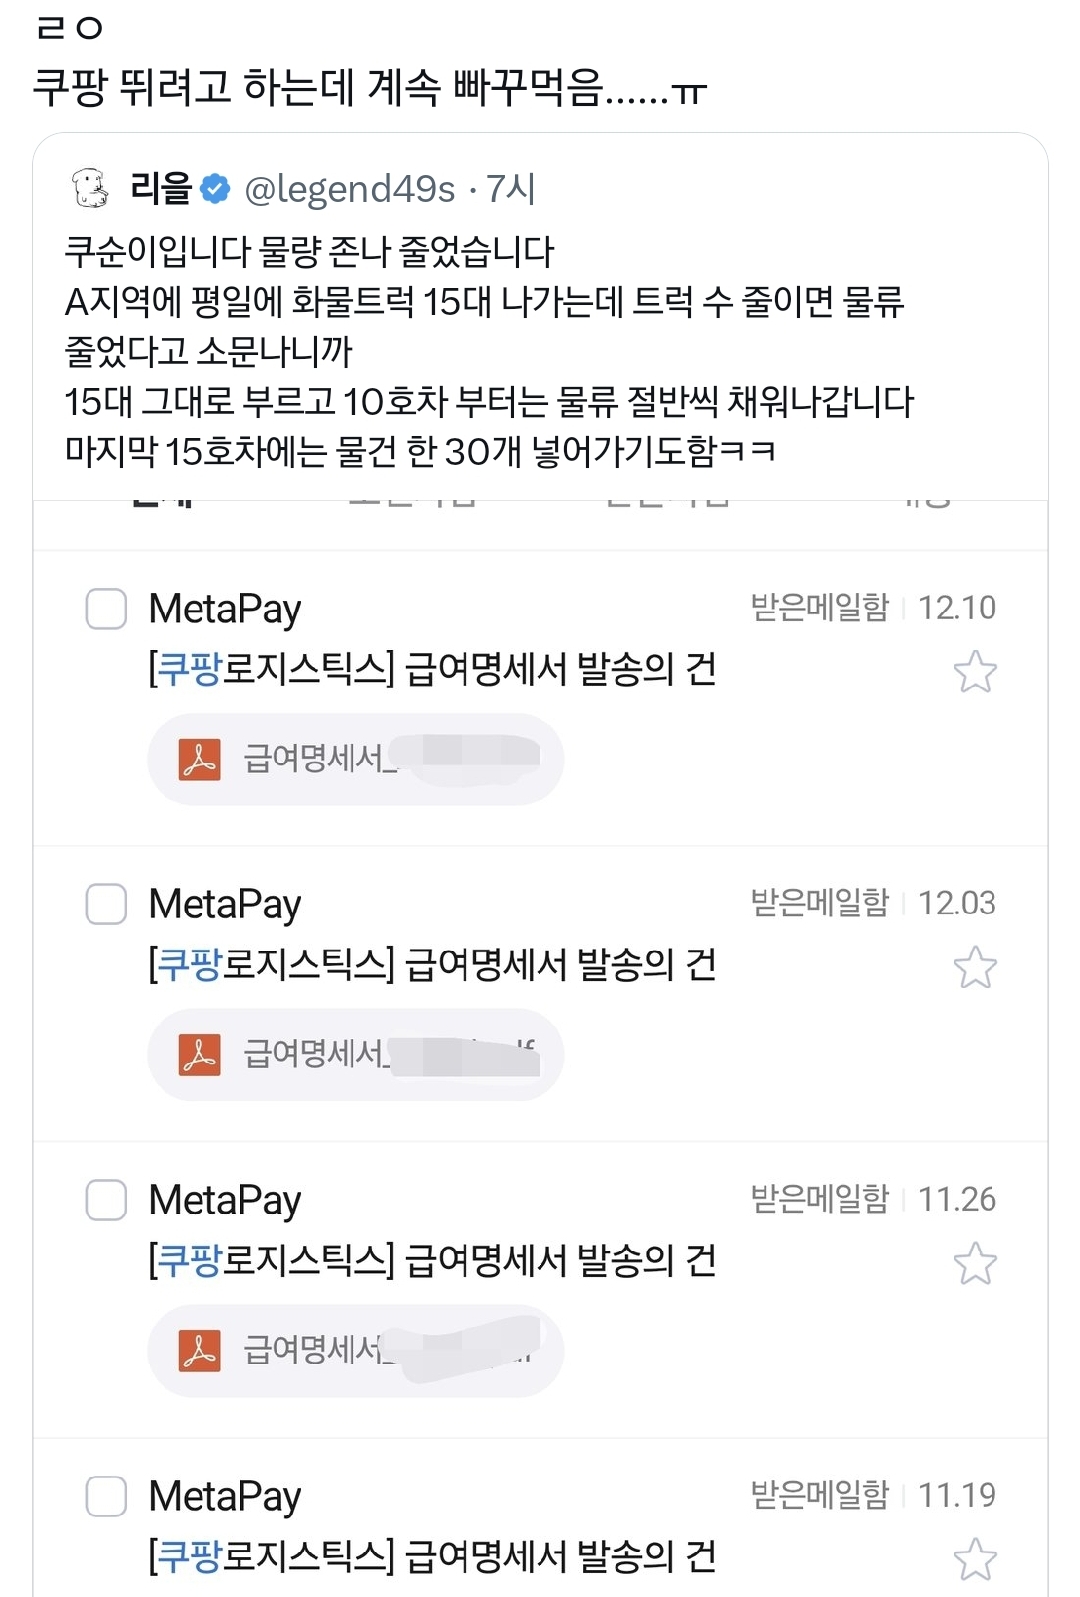The width and height of the screenshot is (1080, 1597).
Task: Star the 11.19 MetaPay email
Action: pyautogui.click(x=975, y=1559)
